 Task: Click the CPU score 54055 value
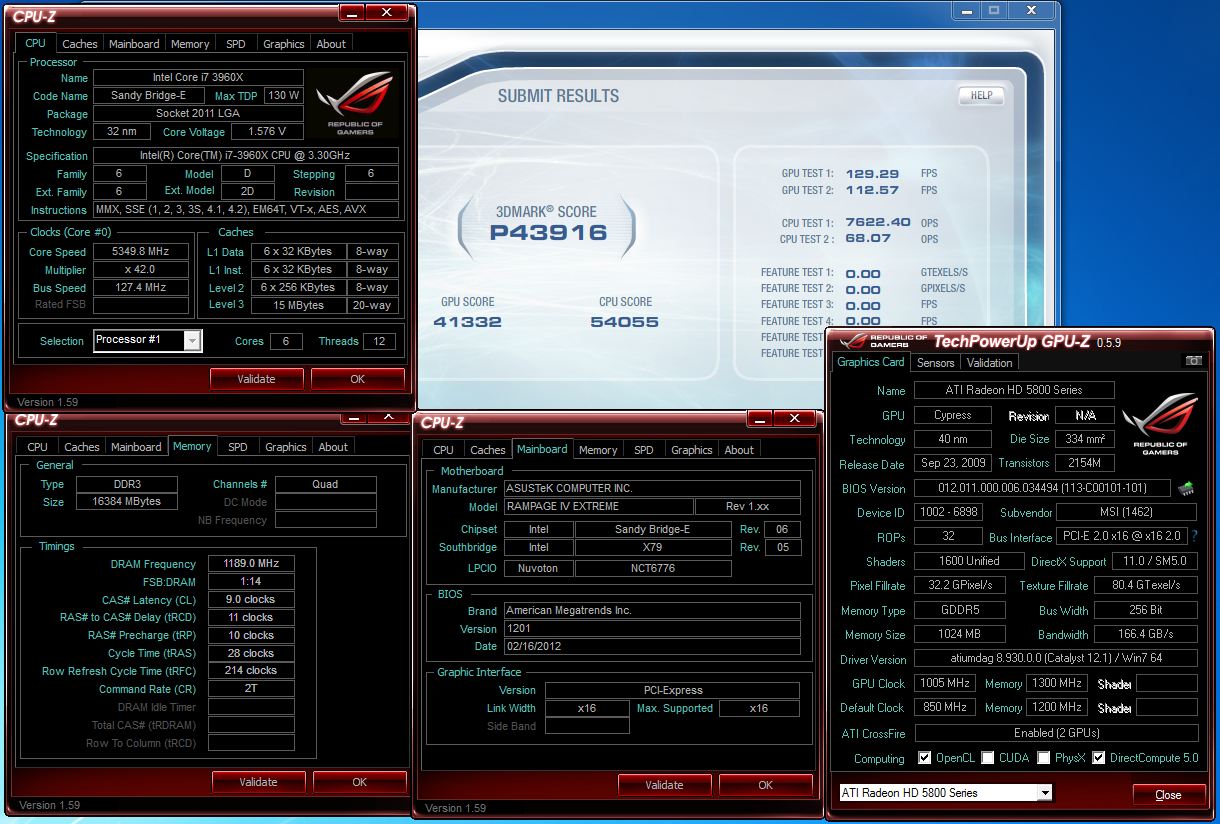pos(625,322)
